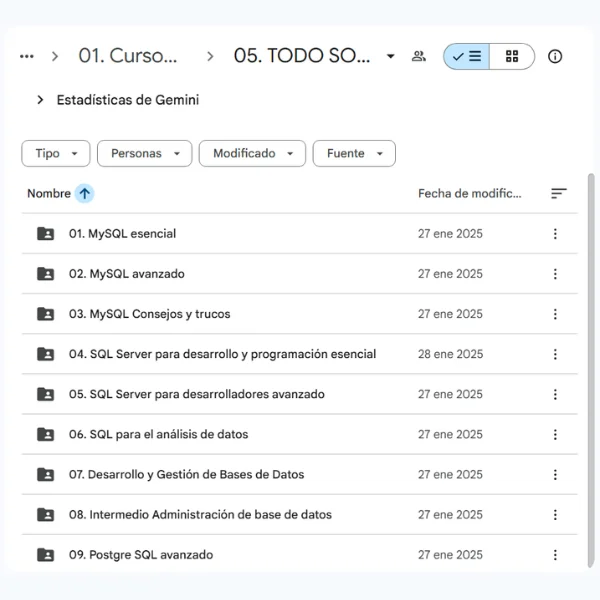Open the Tipo filter dropdown
Screen dimensions: 600x600
56,153
